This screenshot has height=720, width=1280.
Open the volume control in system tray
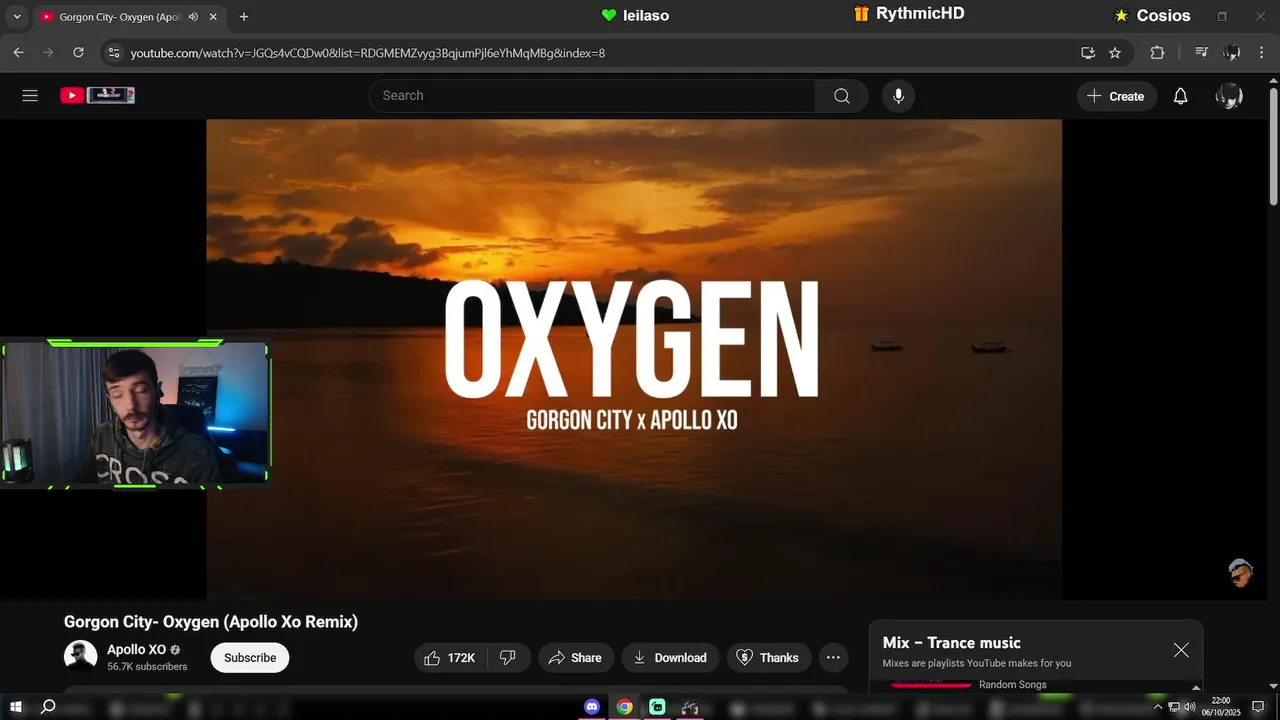click(1190, 707)
